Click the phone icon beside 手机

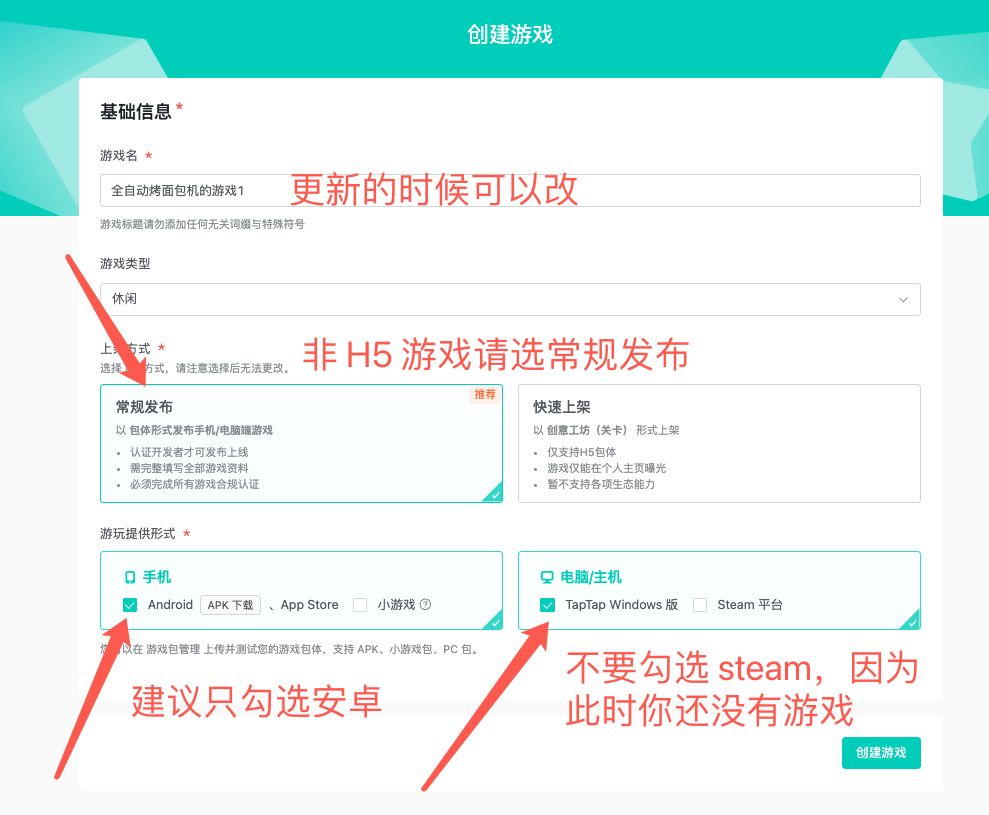130,577
